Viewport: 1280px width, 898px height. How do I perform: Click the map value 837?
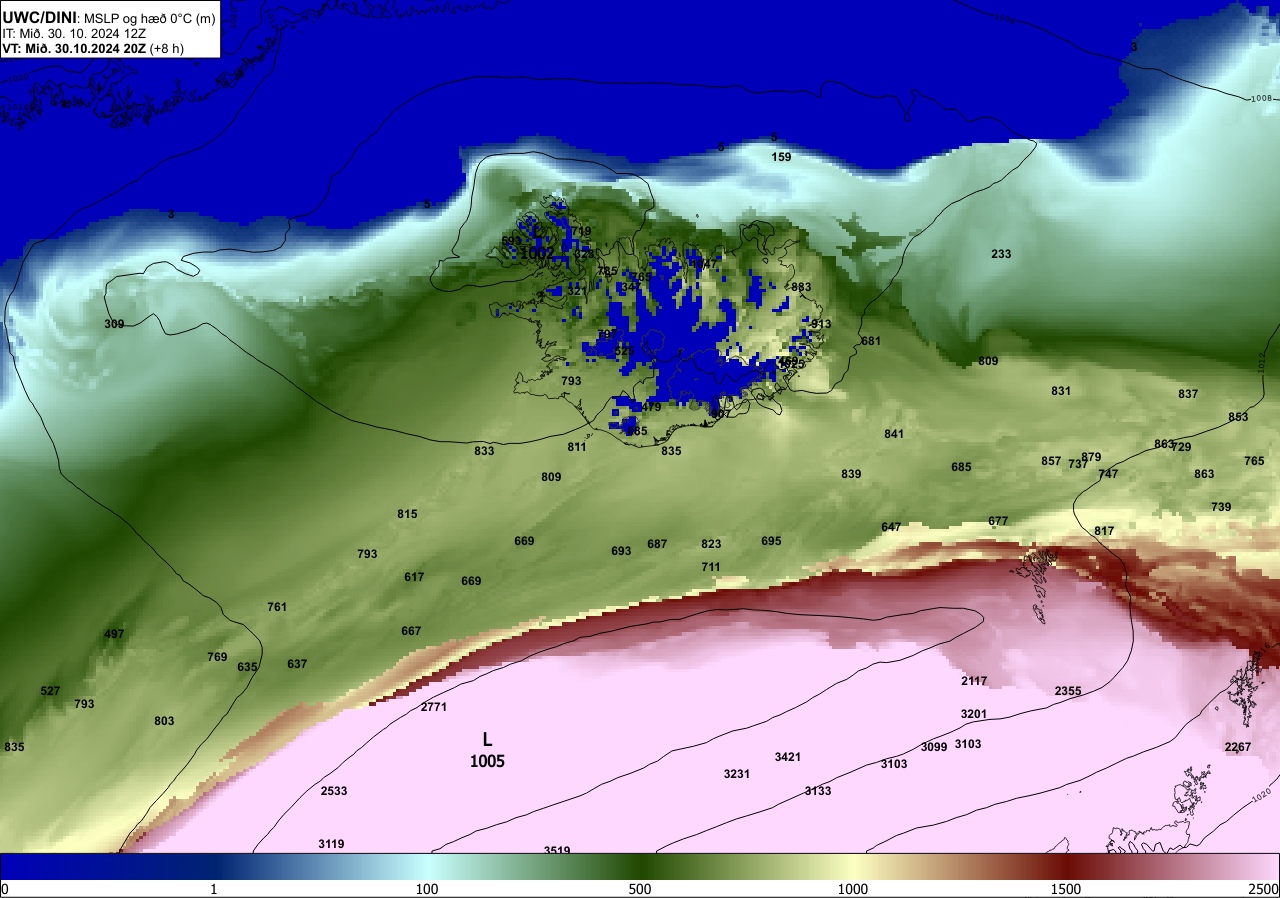pyautogui.click(x=1187, y=394)
